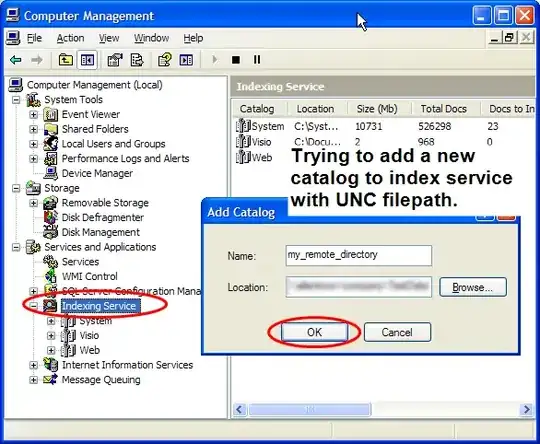Toggle Show/Hide Console Tree toolbar icon
The height and width of the screenshot is (444, 540).
[87, 60]
